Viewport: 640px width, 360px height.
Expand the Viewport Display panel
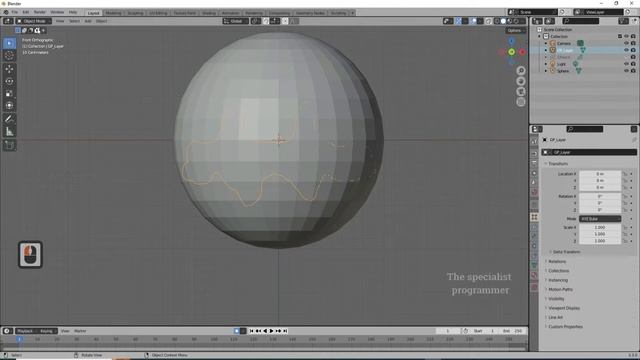tap(564, 308)
